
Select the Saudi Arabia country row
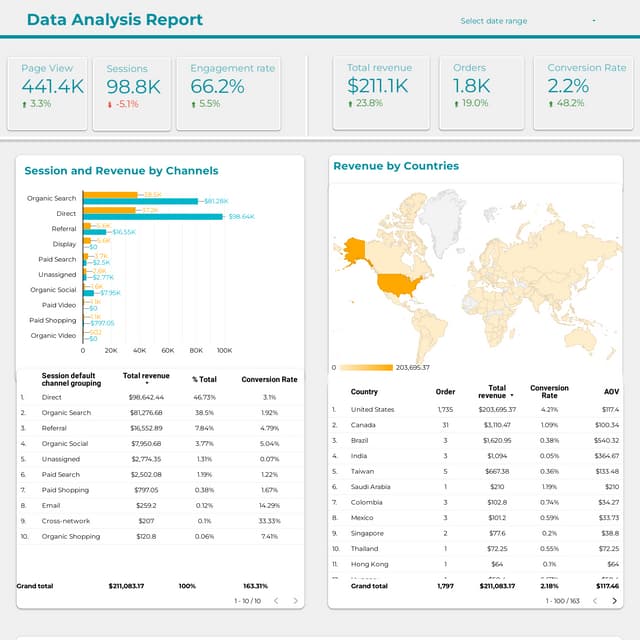pos(476,487)
